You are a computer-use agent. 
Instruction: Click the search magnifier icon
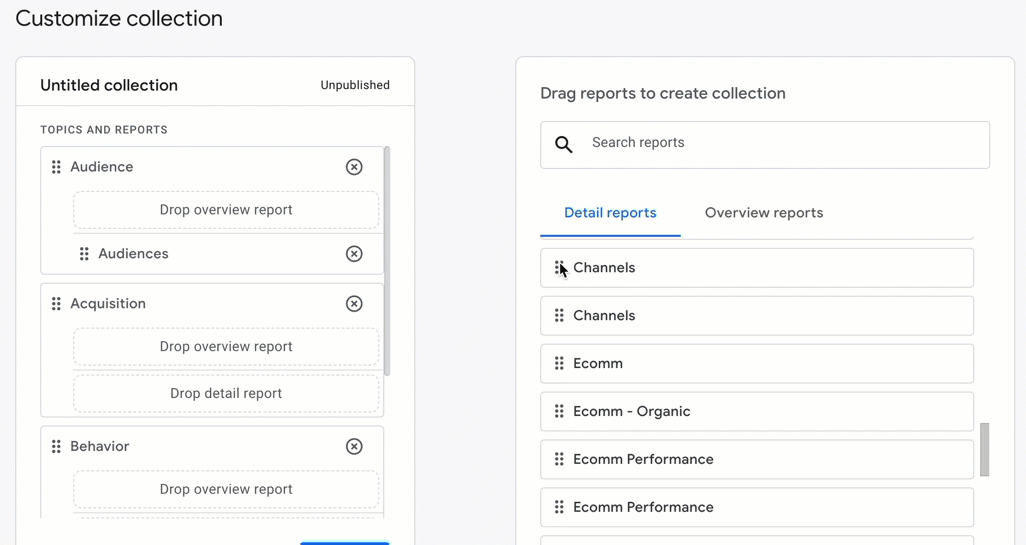point(563,145)
